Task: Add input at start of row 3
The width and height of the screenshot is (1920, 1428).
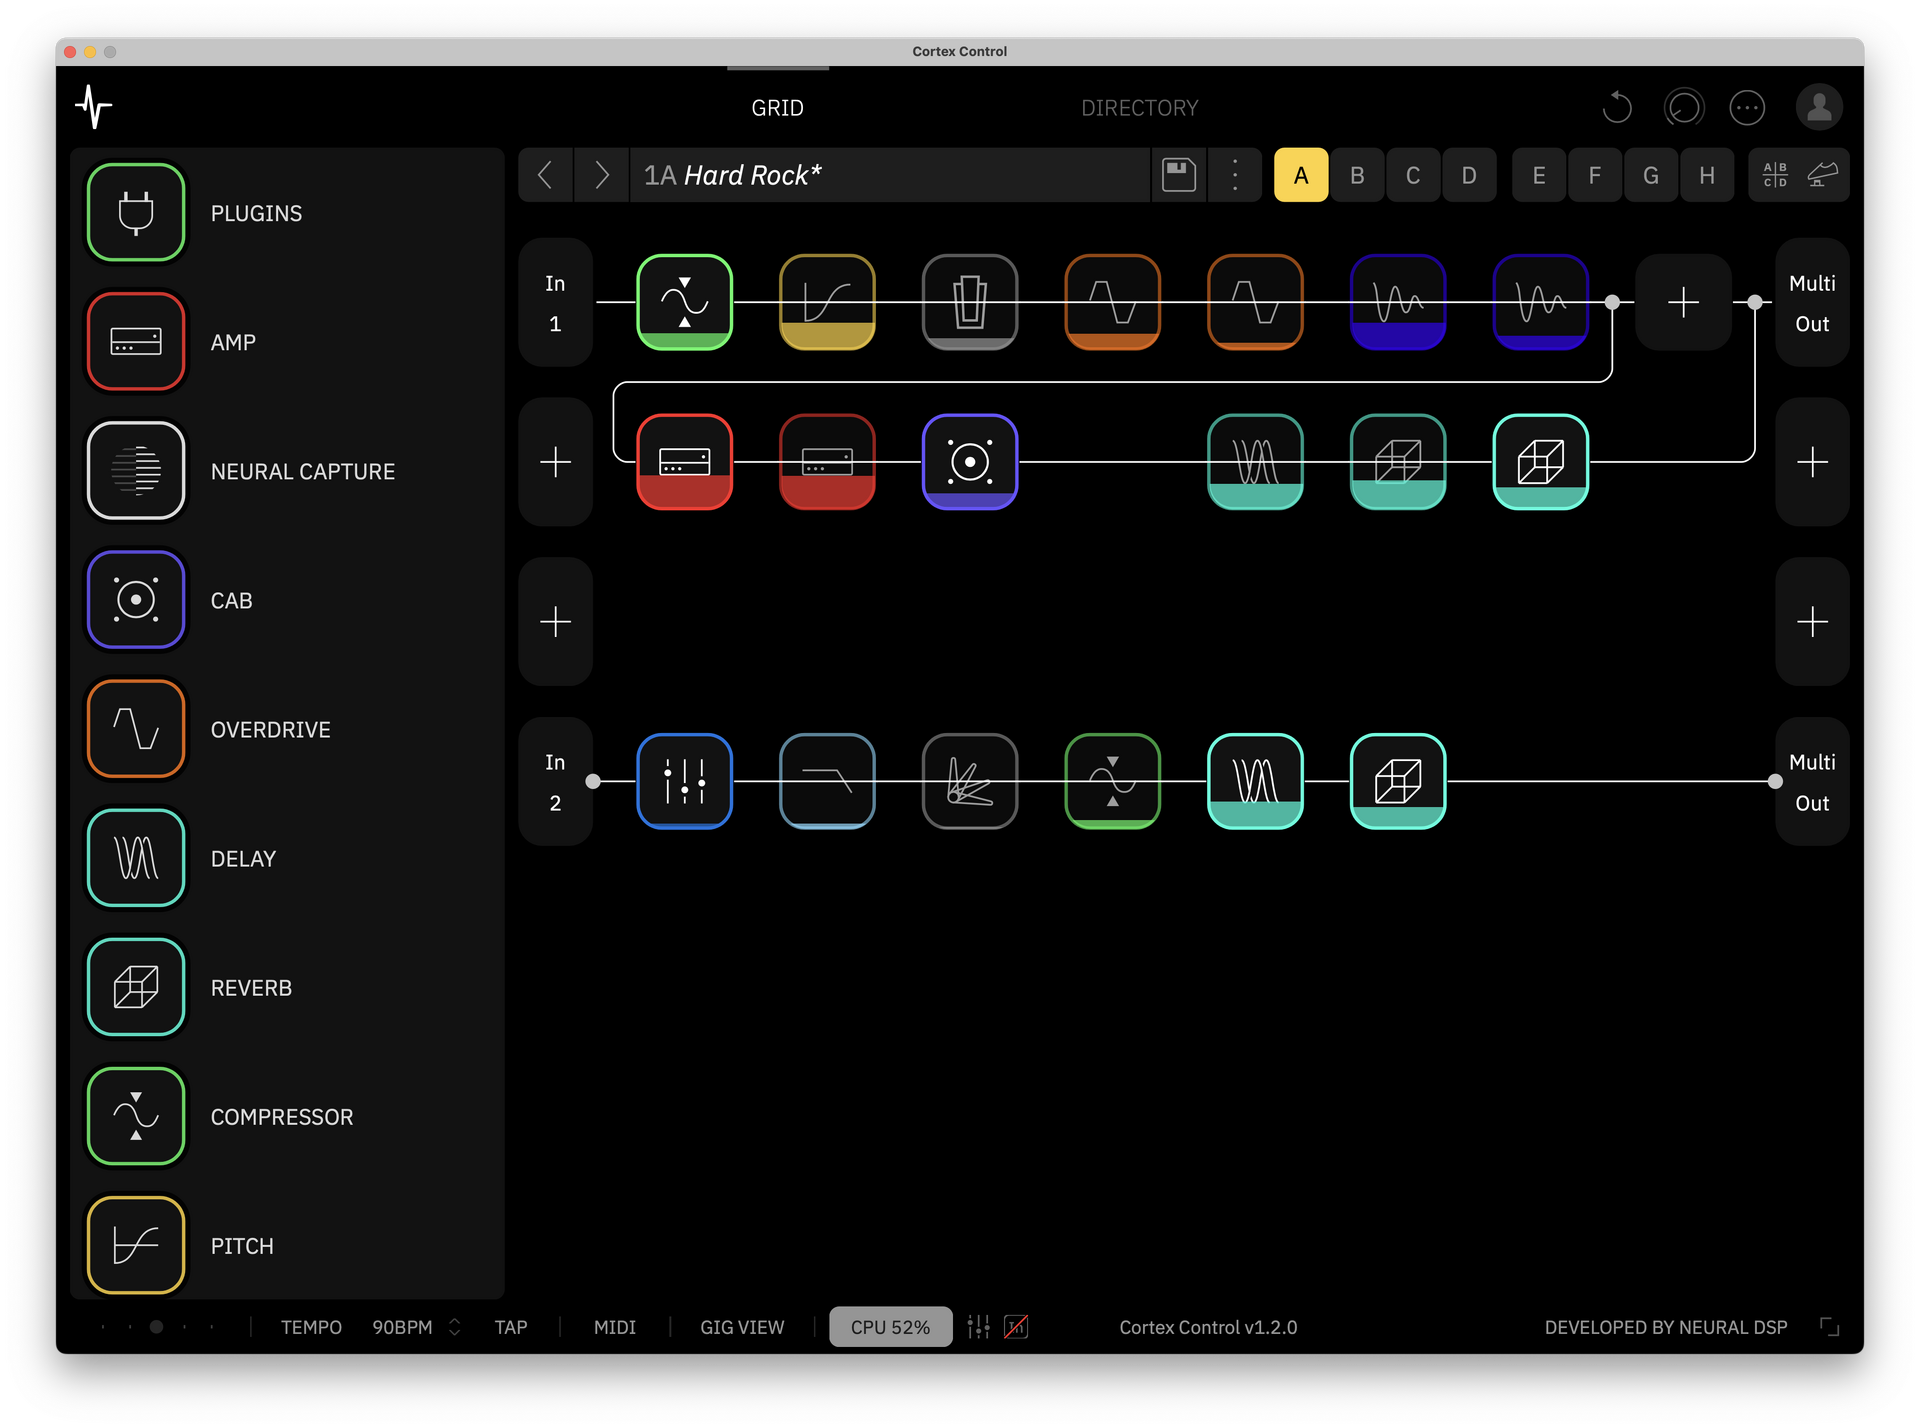Action: pos(555,622)
